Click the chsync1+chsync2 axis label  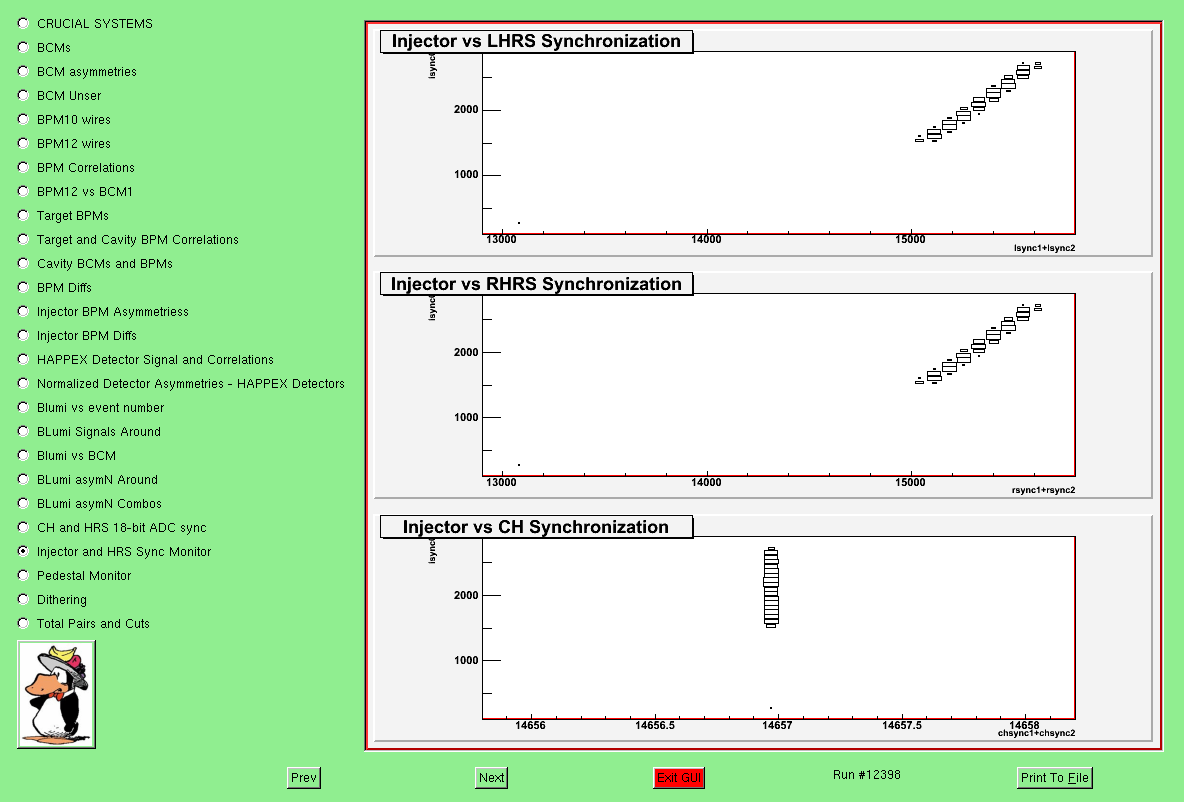pos(1036,733)
